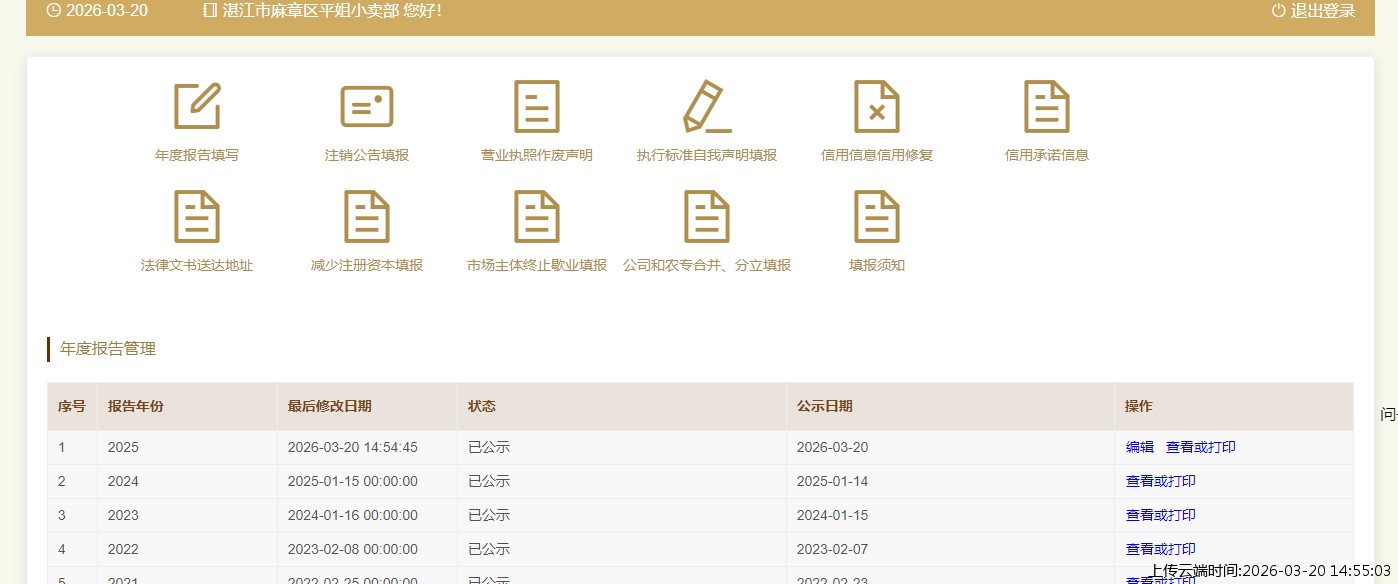
Task: Click the 报告年份 column header
Action: [136, 406]
